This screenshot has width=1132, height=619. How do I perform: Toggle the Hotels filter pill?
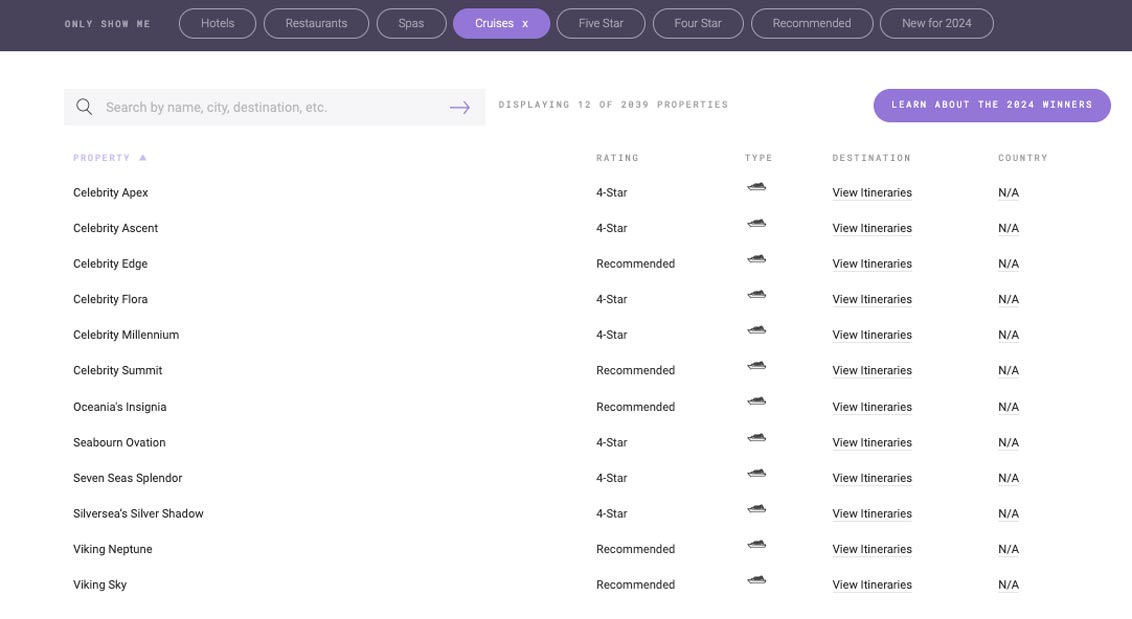pos(217,24)
